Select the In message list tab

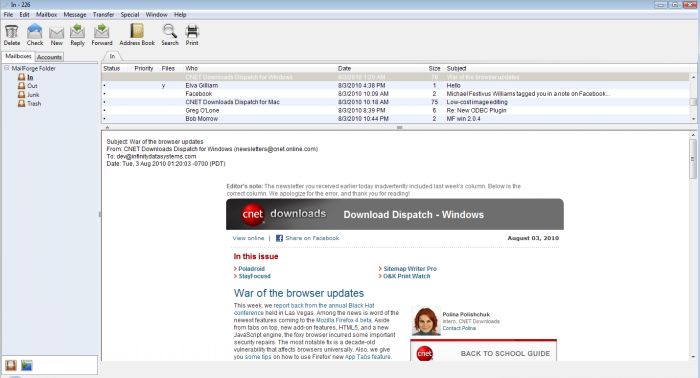pos(112,56)
